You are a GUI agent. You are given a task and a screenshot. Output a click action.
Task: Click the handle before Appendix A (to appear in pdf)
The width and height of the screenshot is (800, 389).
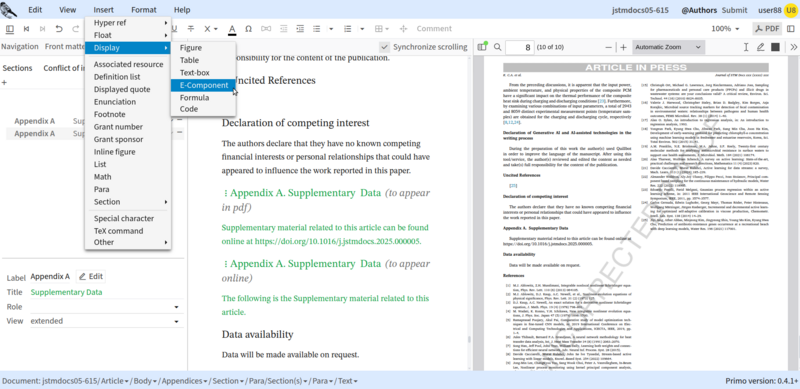tap(226, 193)
